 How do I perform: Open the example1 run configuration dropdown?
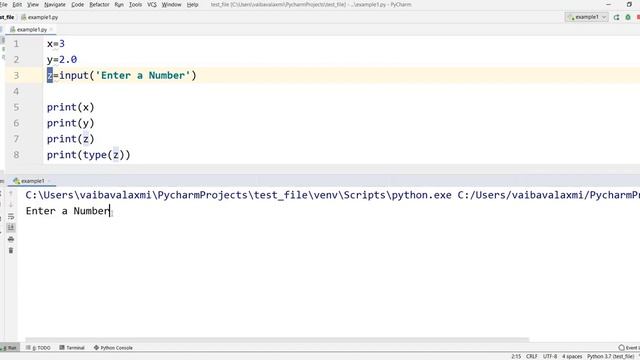click(587, 17)
